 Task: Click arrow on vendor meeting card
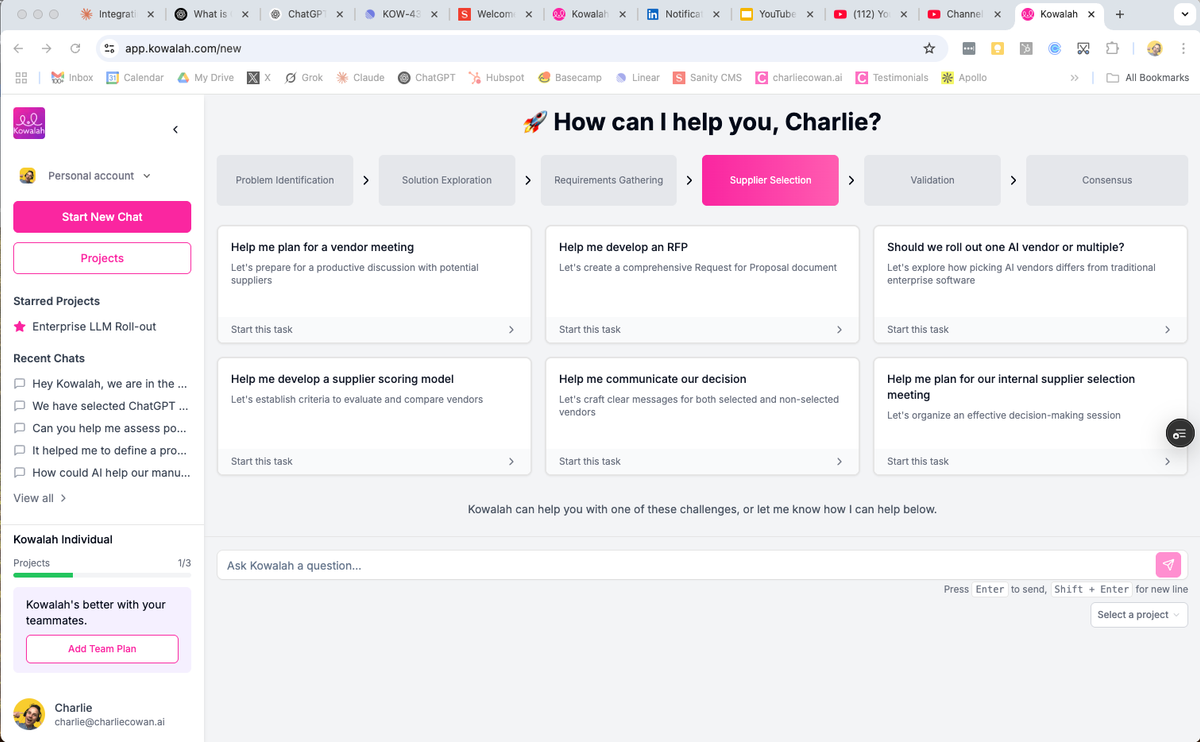point(511,329)
